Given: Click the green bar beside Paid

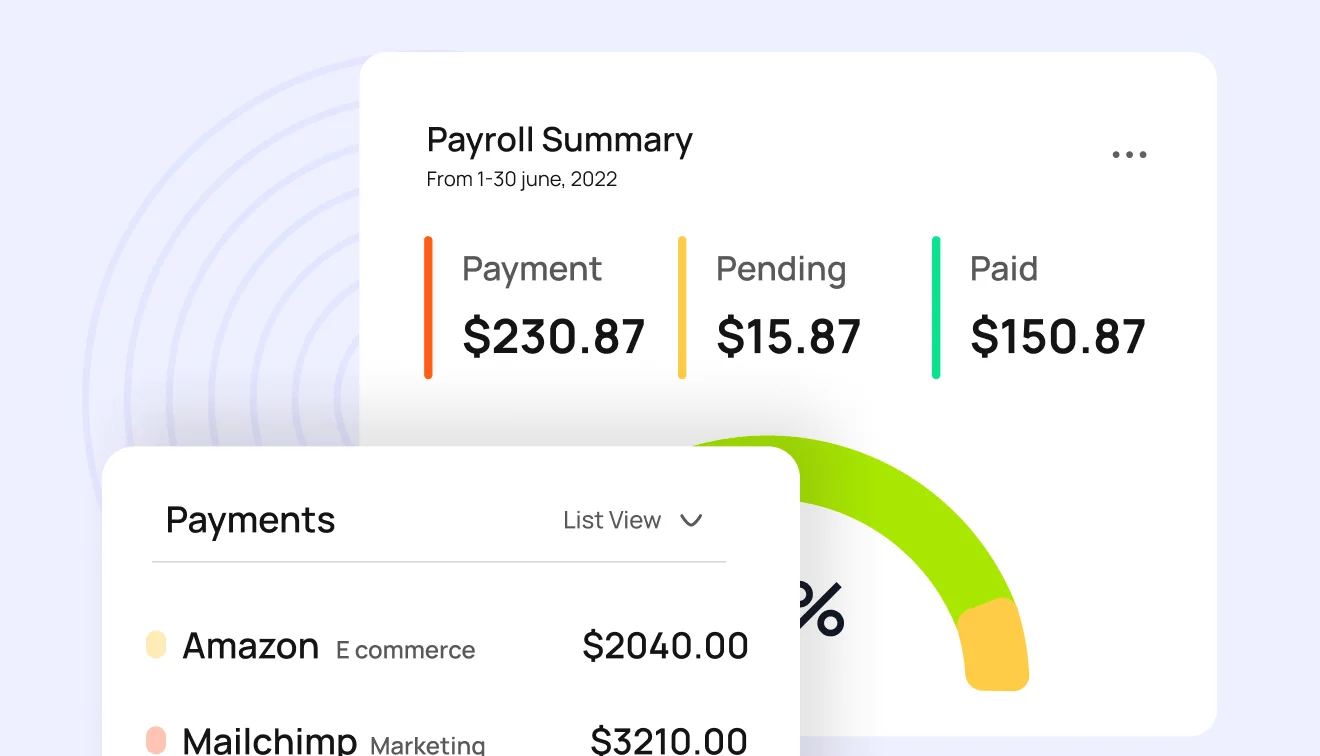Looking at the screenshot, I should pos(936,308).
